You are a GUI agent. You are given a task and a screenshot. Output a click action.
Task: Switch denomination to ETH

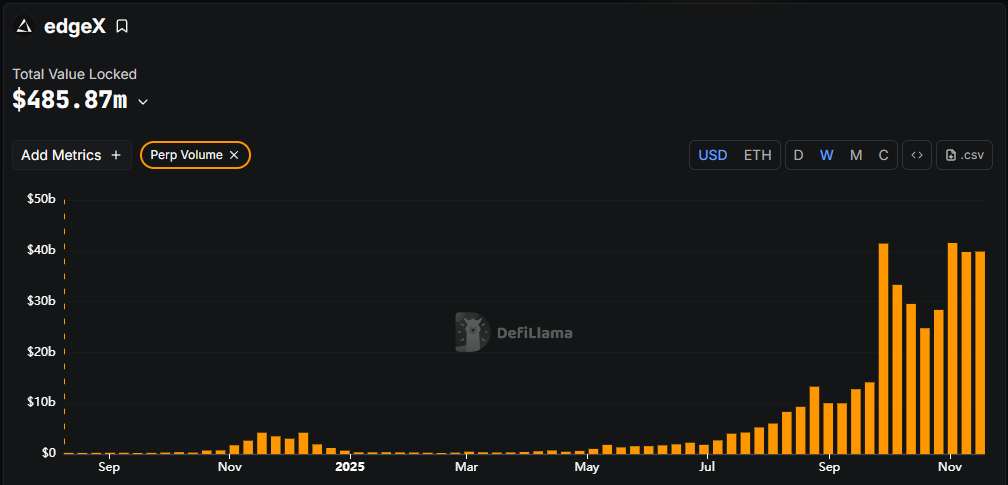757,155
